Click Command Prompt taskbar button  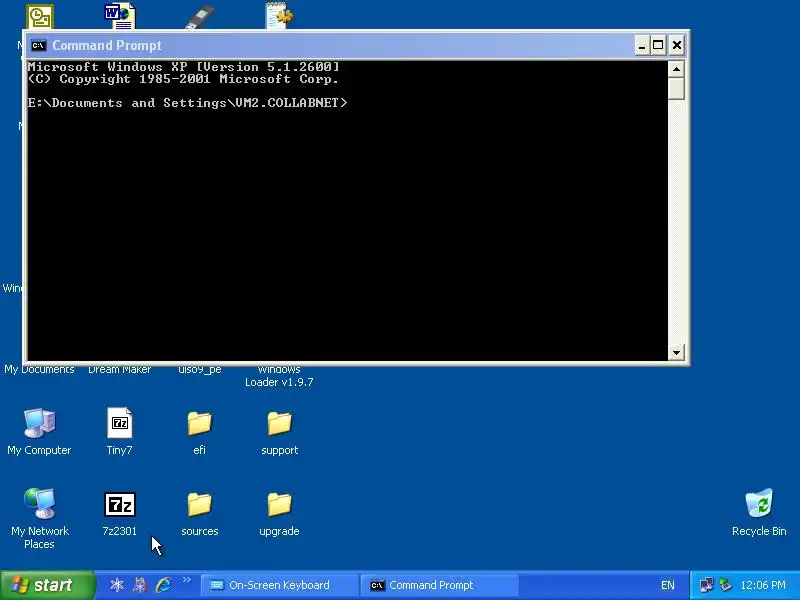439,585
